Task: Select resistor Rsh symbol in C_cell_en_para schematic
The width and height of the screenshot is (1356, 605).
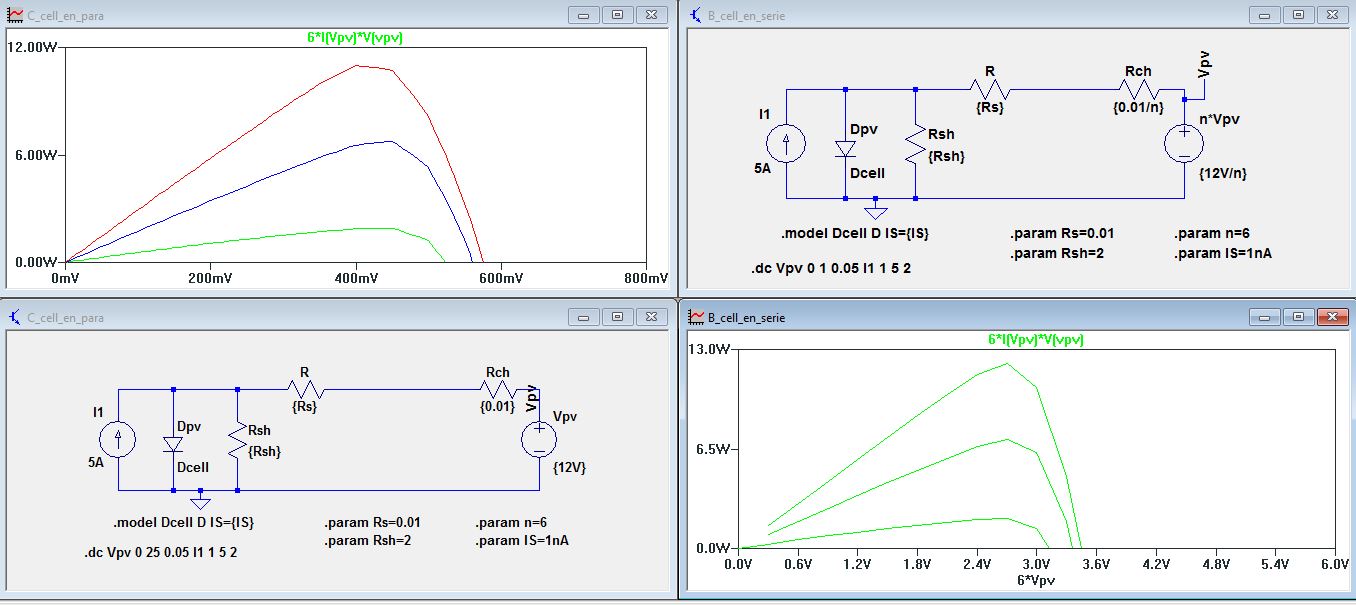Action: (237, 440)
